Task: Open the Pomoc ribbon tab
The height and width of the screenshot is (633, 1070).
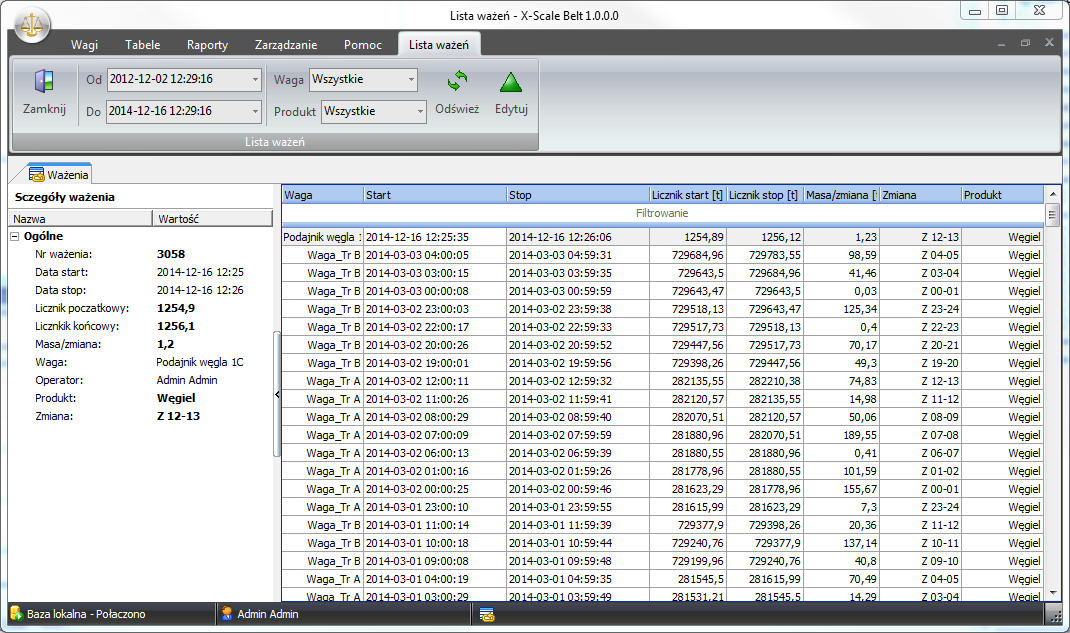Action: (362, 45)
